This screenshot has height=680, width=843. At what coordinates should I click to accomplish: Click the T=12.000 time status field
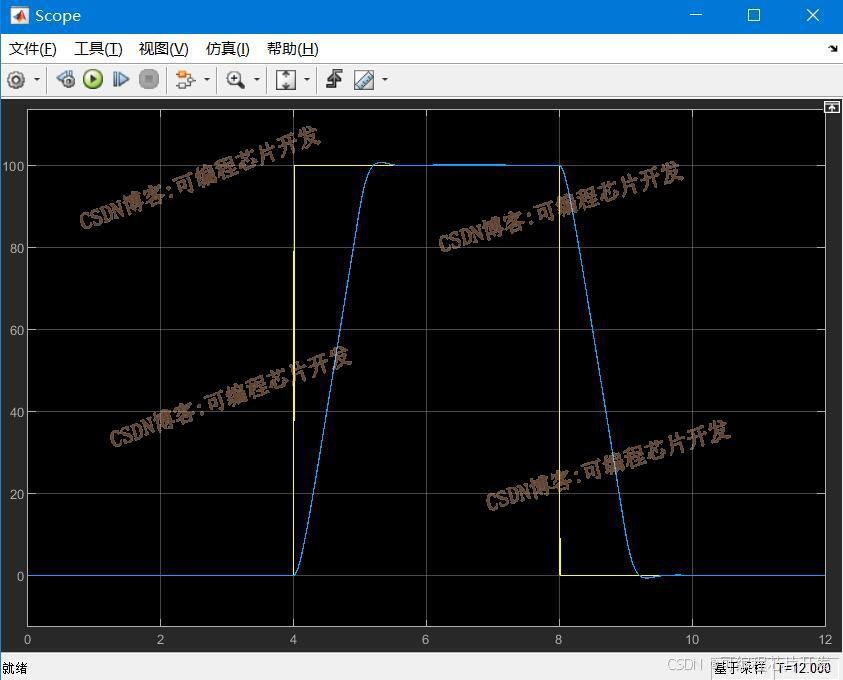click(803, 668)
